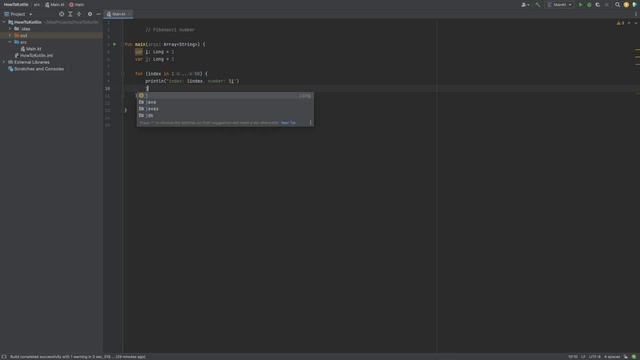Screen dimensions: 640x360
Task: Open Search Everywhere magnifier icon
Action: pos(618,5)
